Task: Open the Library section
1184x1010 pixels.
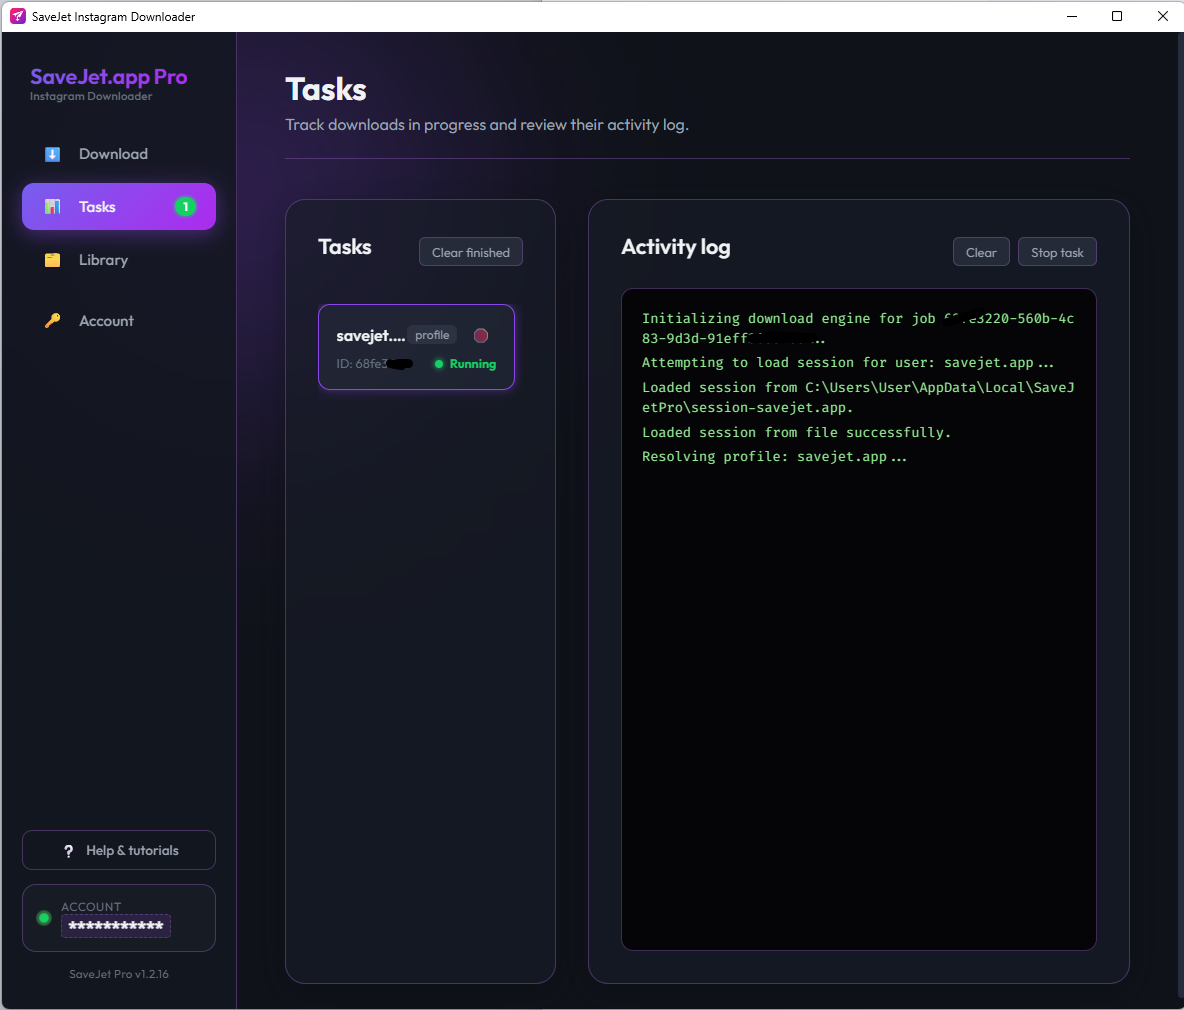Action: pos(119,260)
